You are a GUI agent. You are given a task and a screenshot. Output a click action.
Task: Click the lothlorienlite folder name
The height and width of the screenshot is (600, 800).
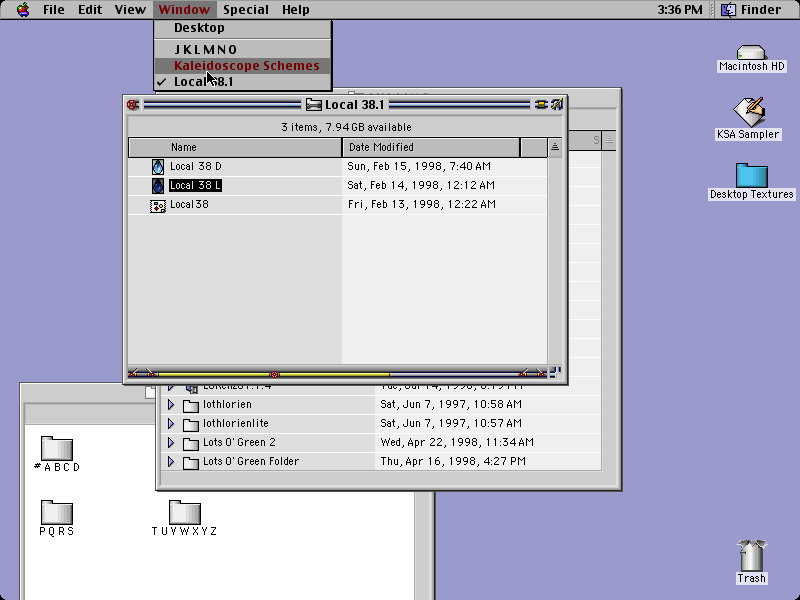pos(236,423)
